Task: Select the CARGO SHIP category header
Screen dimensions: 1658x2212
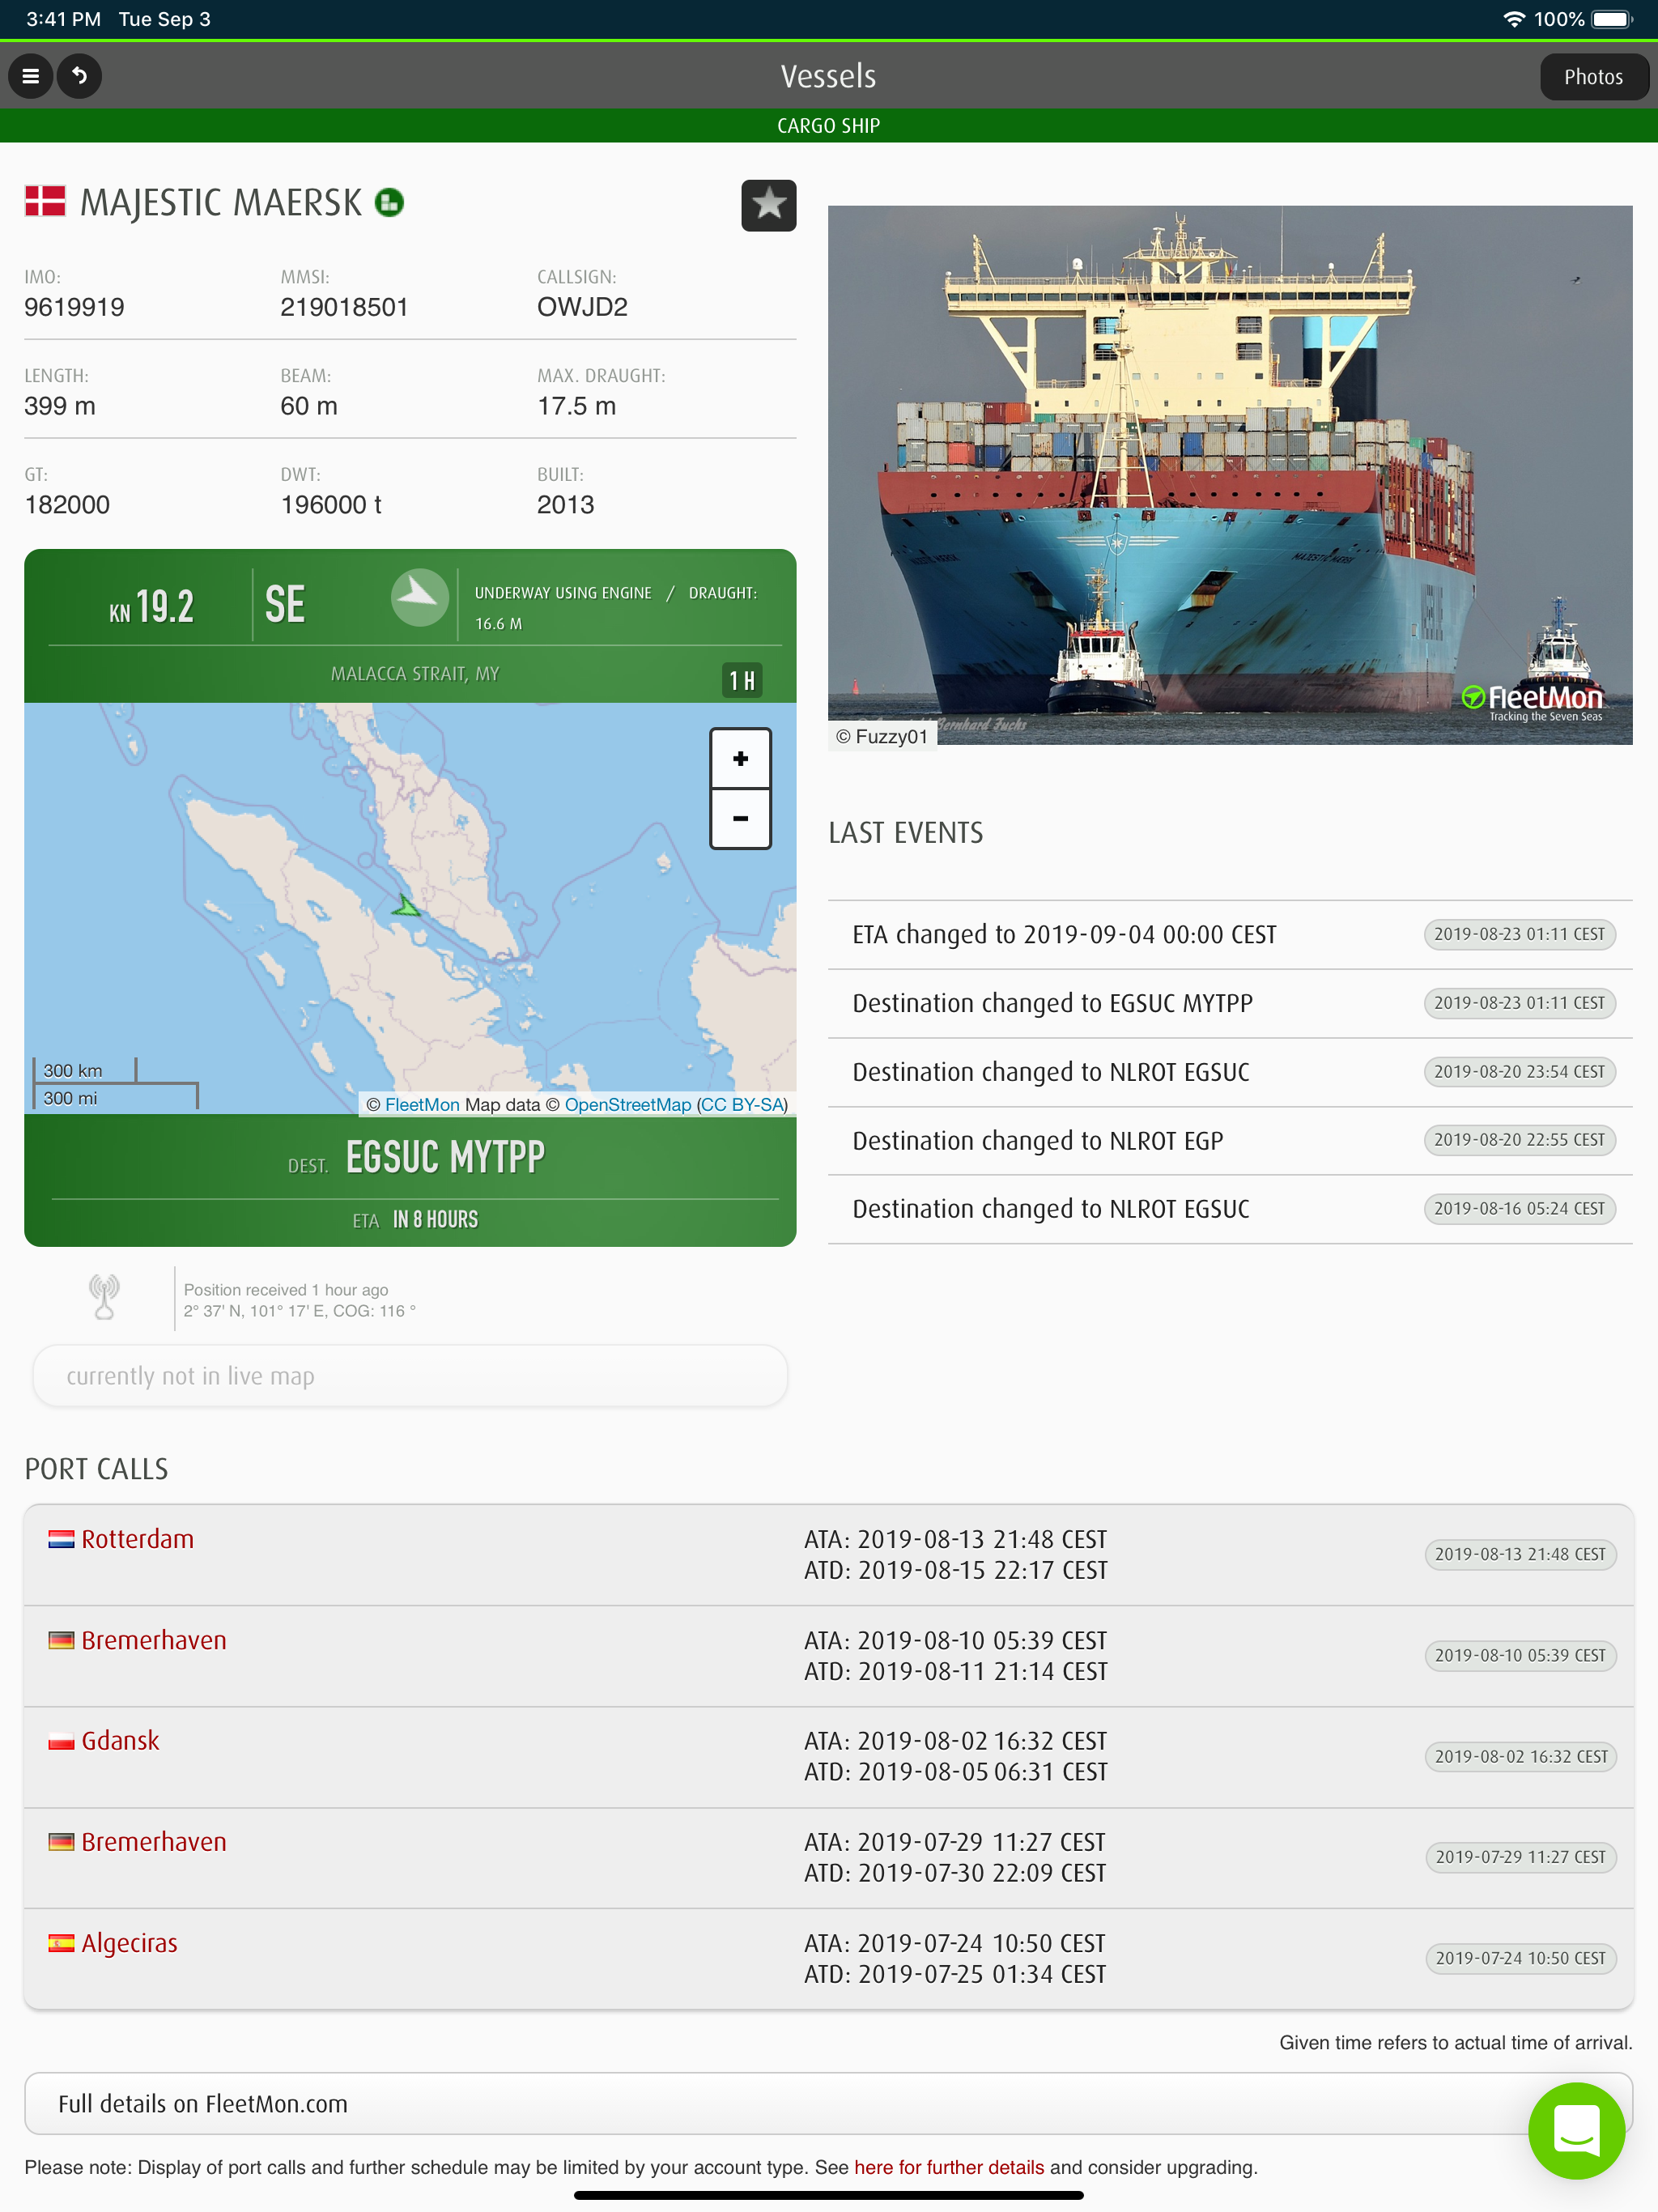Action: (828, 125)
